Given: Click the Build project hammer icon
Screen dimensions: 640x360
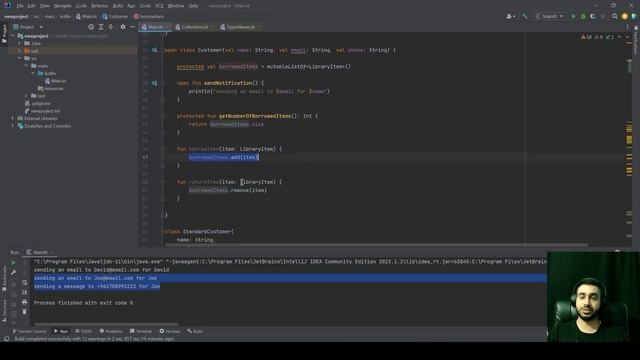Looking at the screenshot, I should click(525, 16).
